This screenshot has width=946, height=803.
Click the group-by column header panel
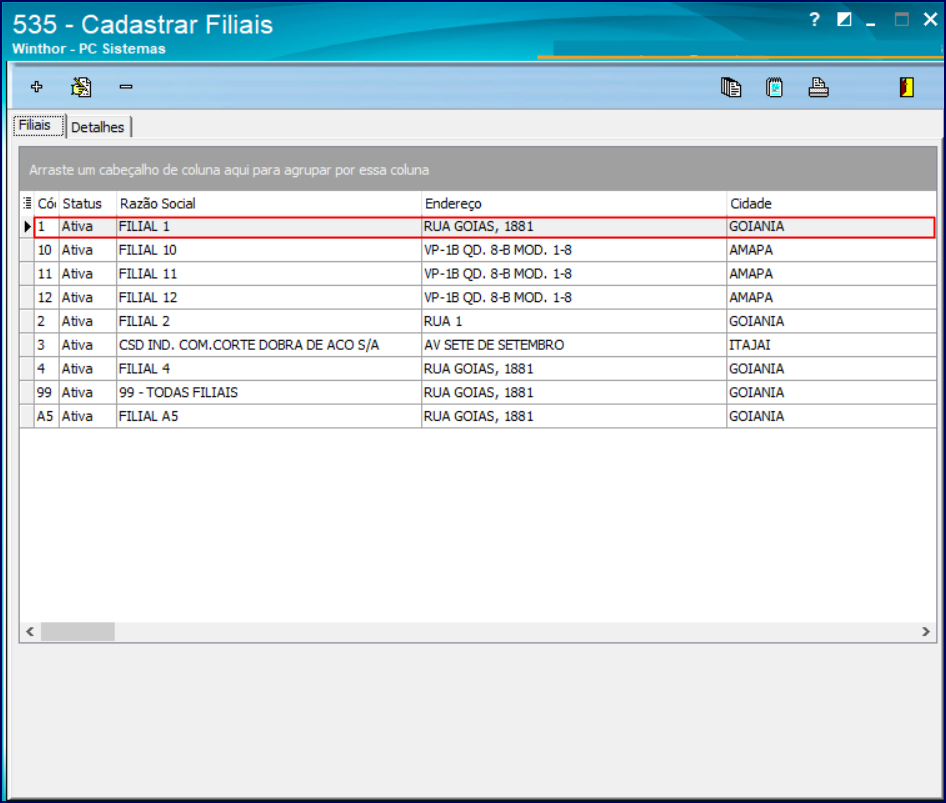click(478, 170)
